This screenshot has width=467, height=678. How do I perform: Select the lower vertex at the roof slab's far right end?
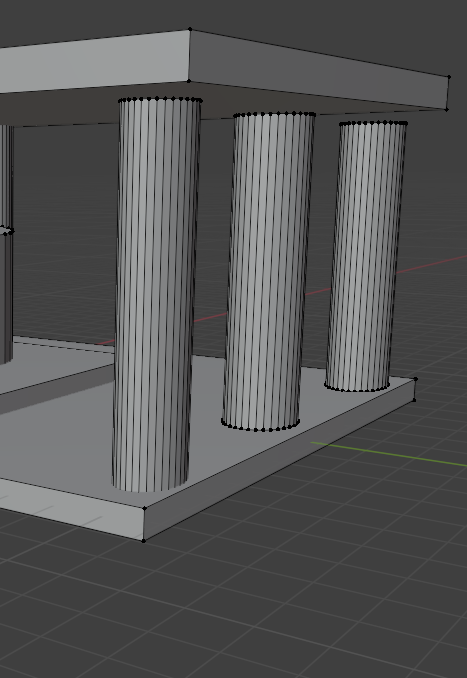coord(447,110)
